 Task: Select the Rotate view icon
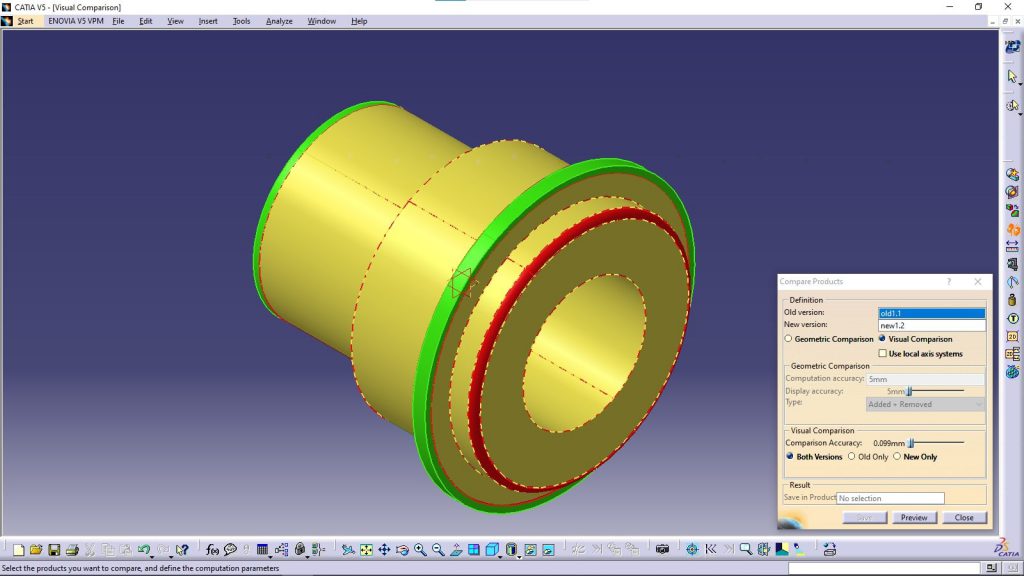(402, 550)
